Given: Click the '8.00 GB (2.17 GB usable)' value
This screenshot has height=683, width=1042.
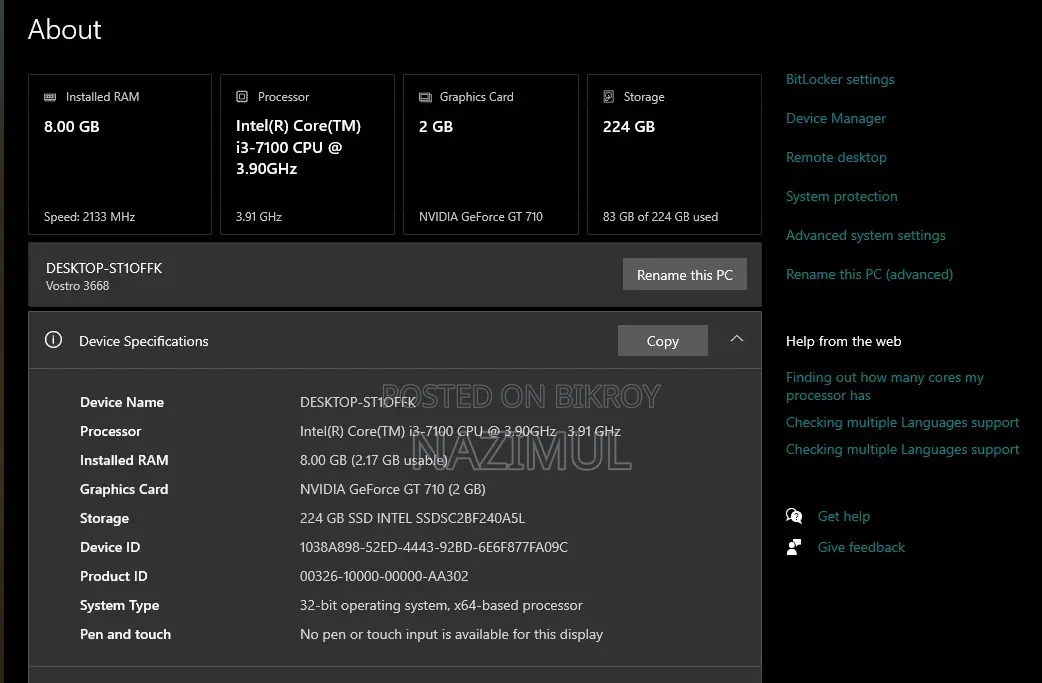Looking at the screenshot, I should pyautogui.click(x=373, y=460).
